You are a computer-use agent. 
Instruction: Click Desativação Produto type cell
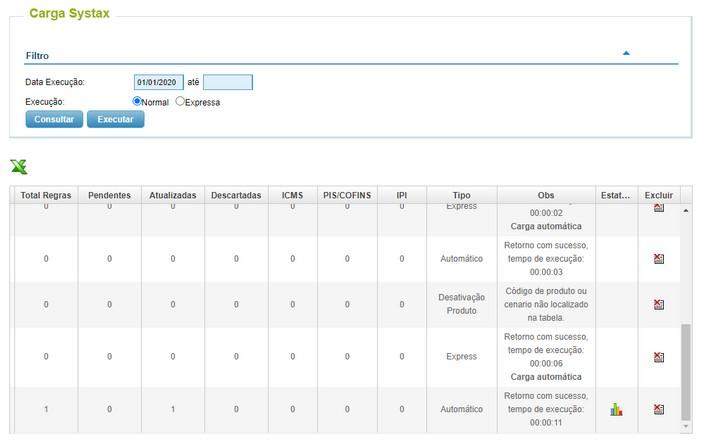(x=461, y=304)
